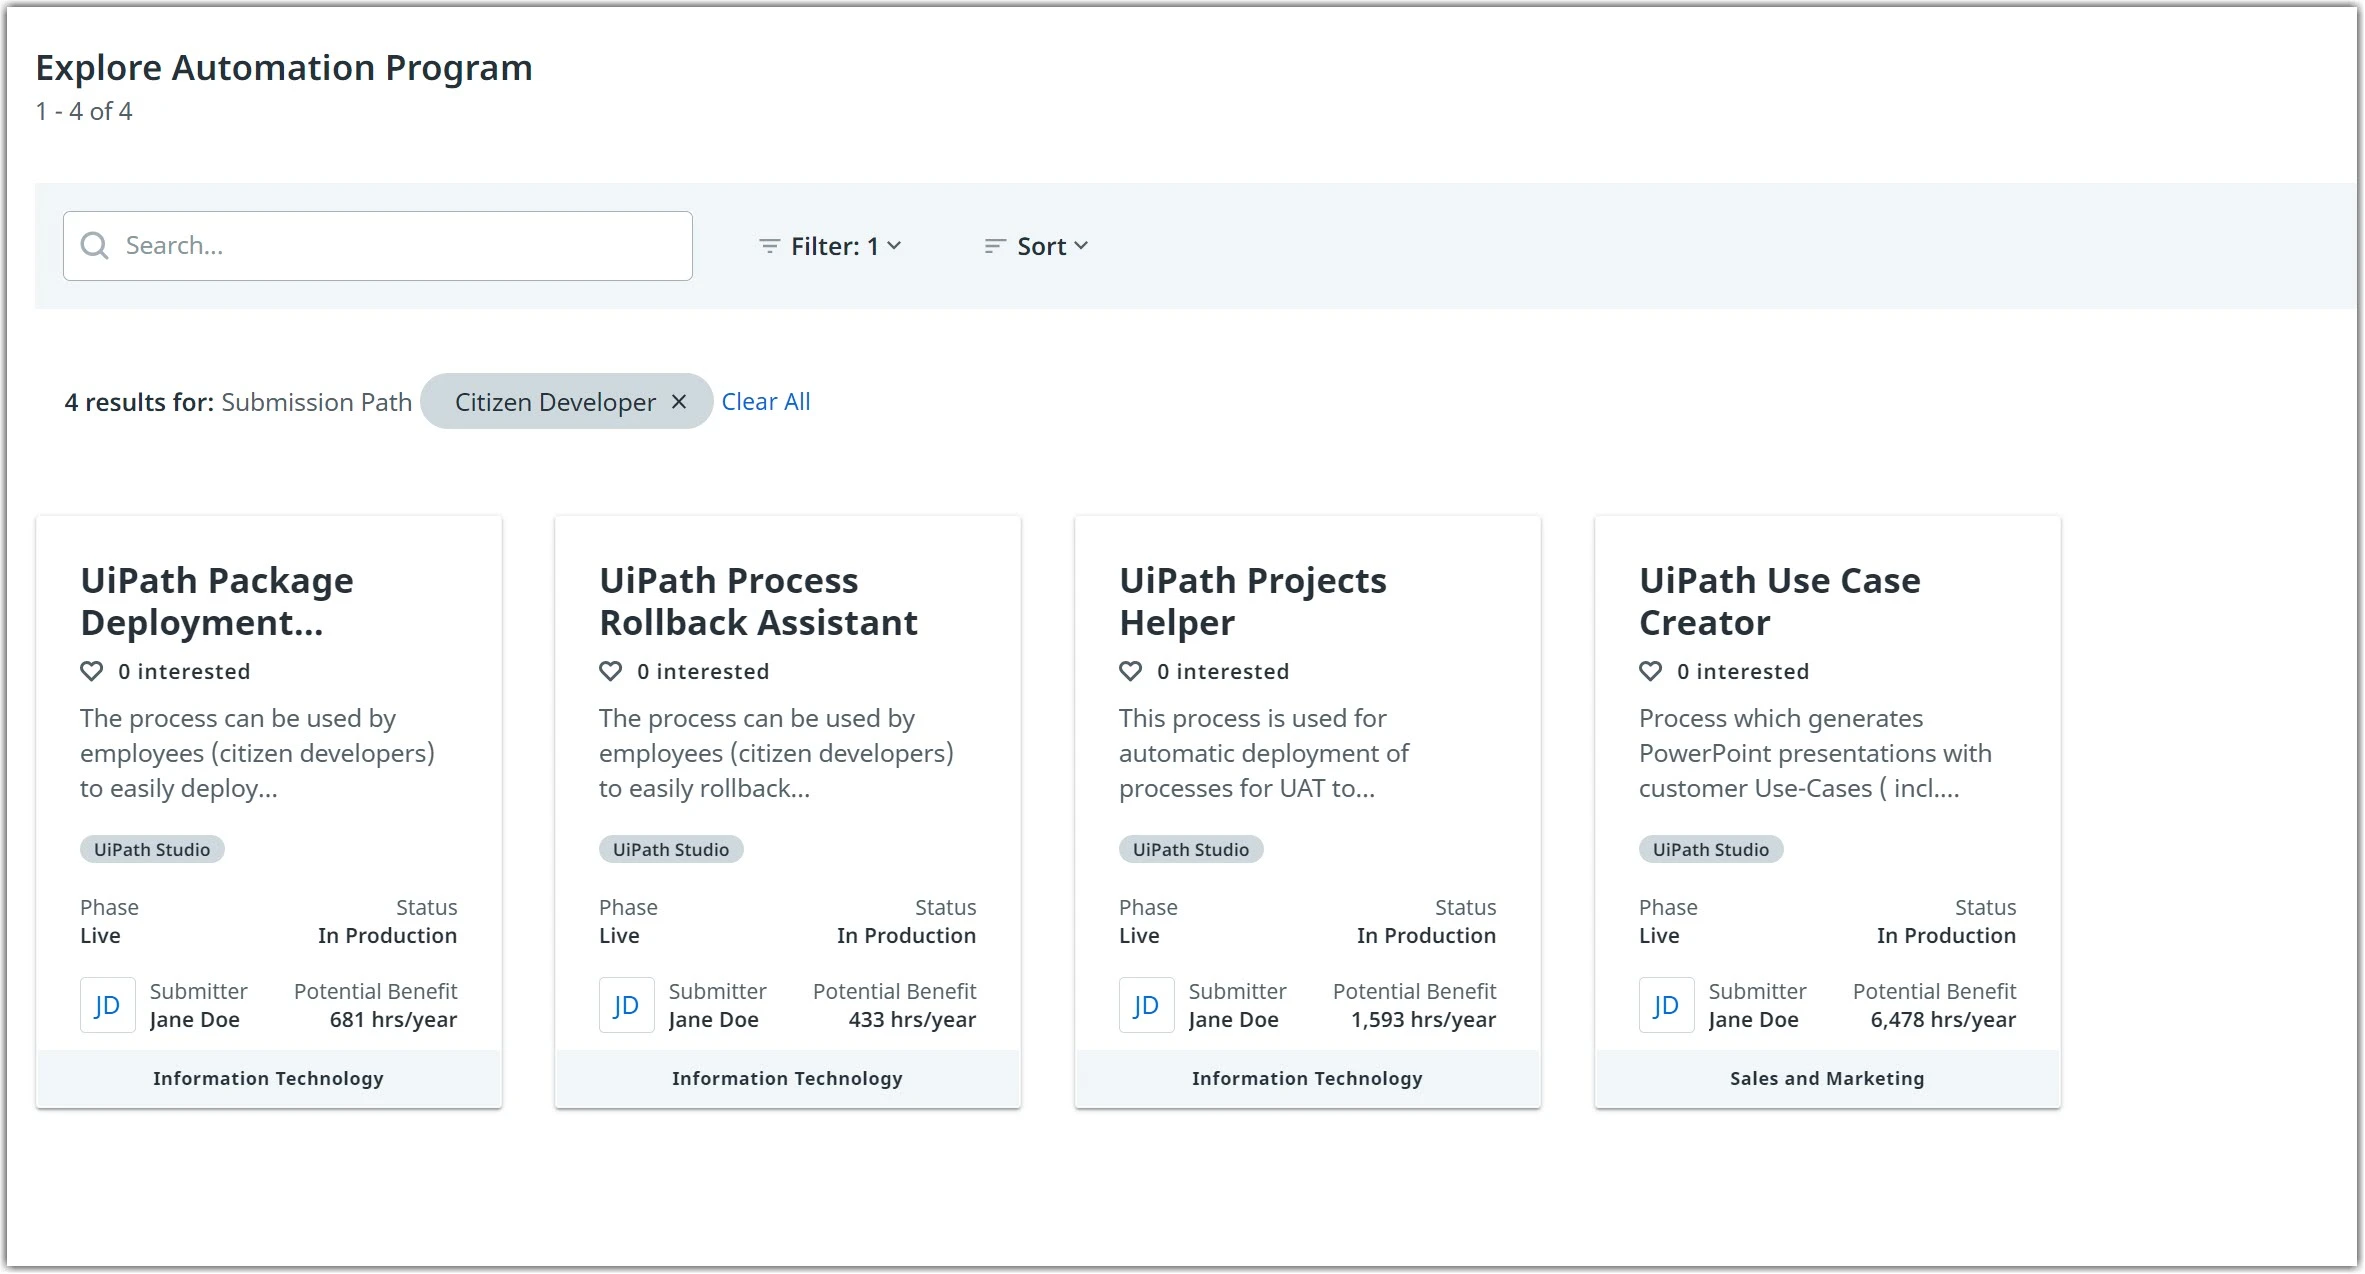
Task: Click In Production status on Package Deployment card
Action: click(387, 936)
